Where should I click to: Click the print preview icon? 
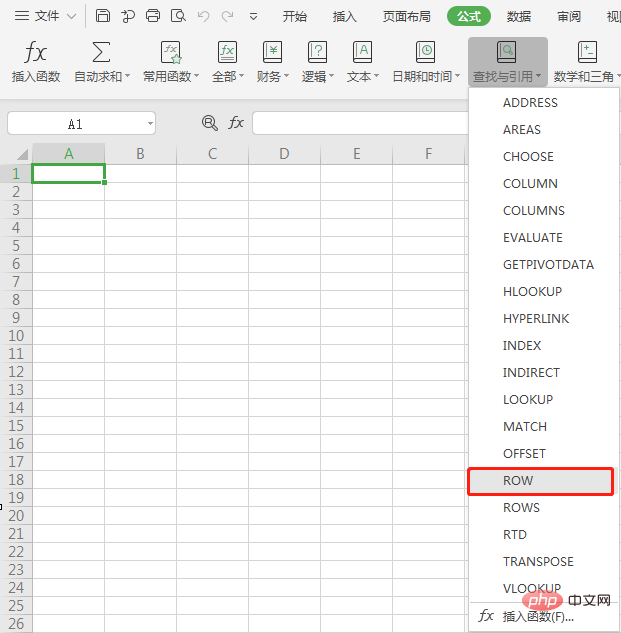178,16
